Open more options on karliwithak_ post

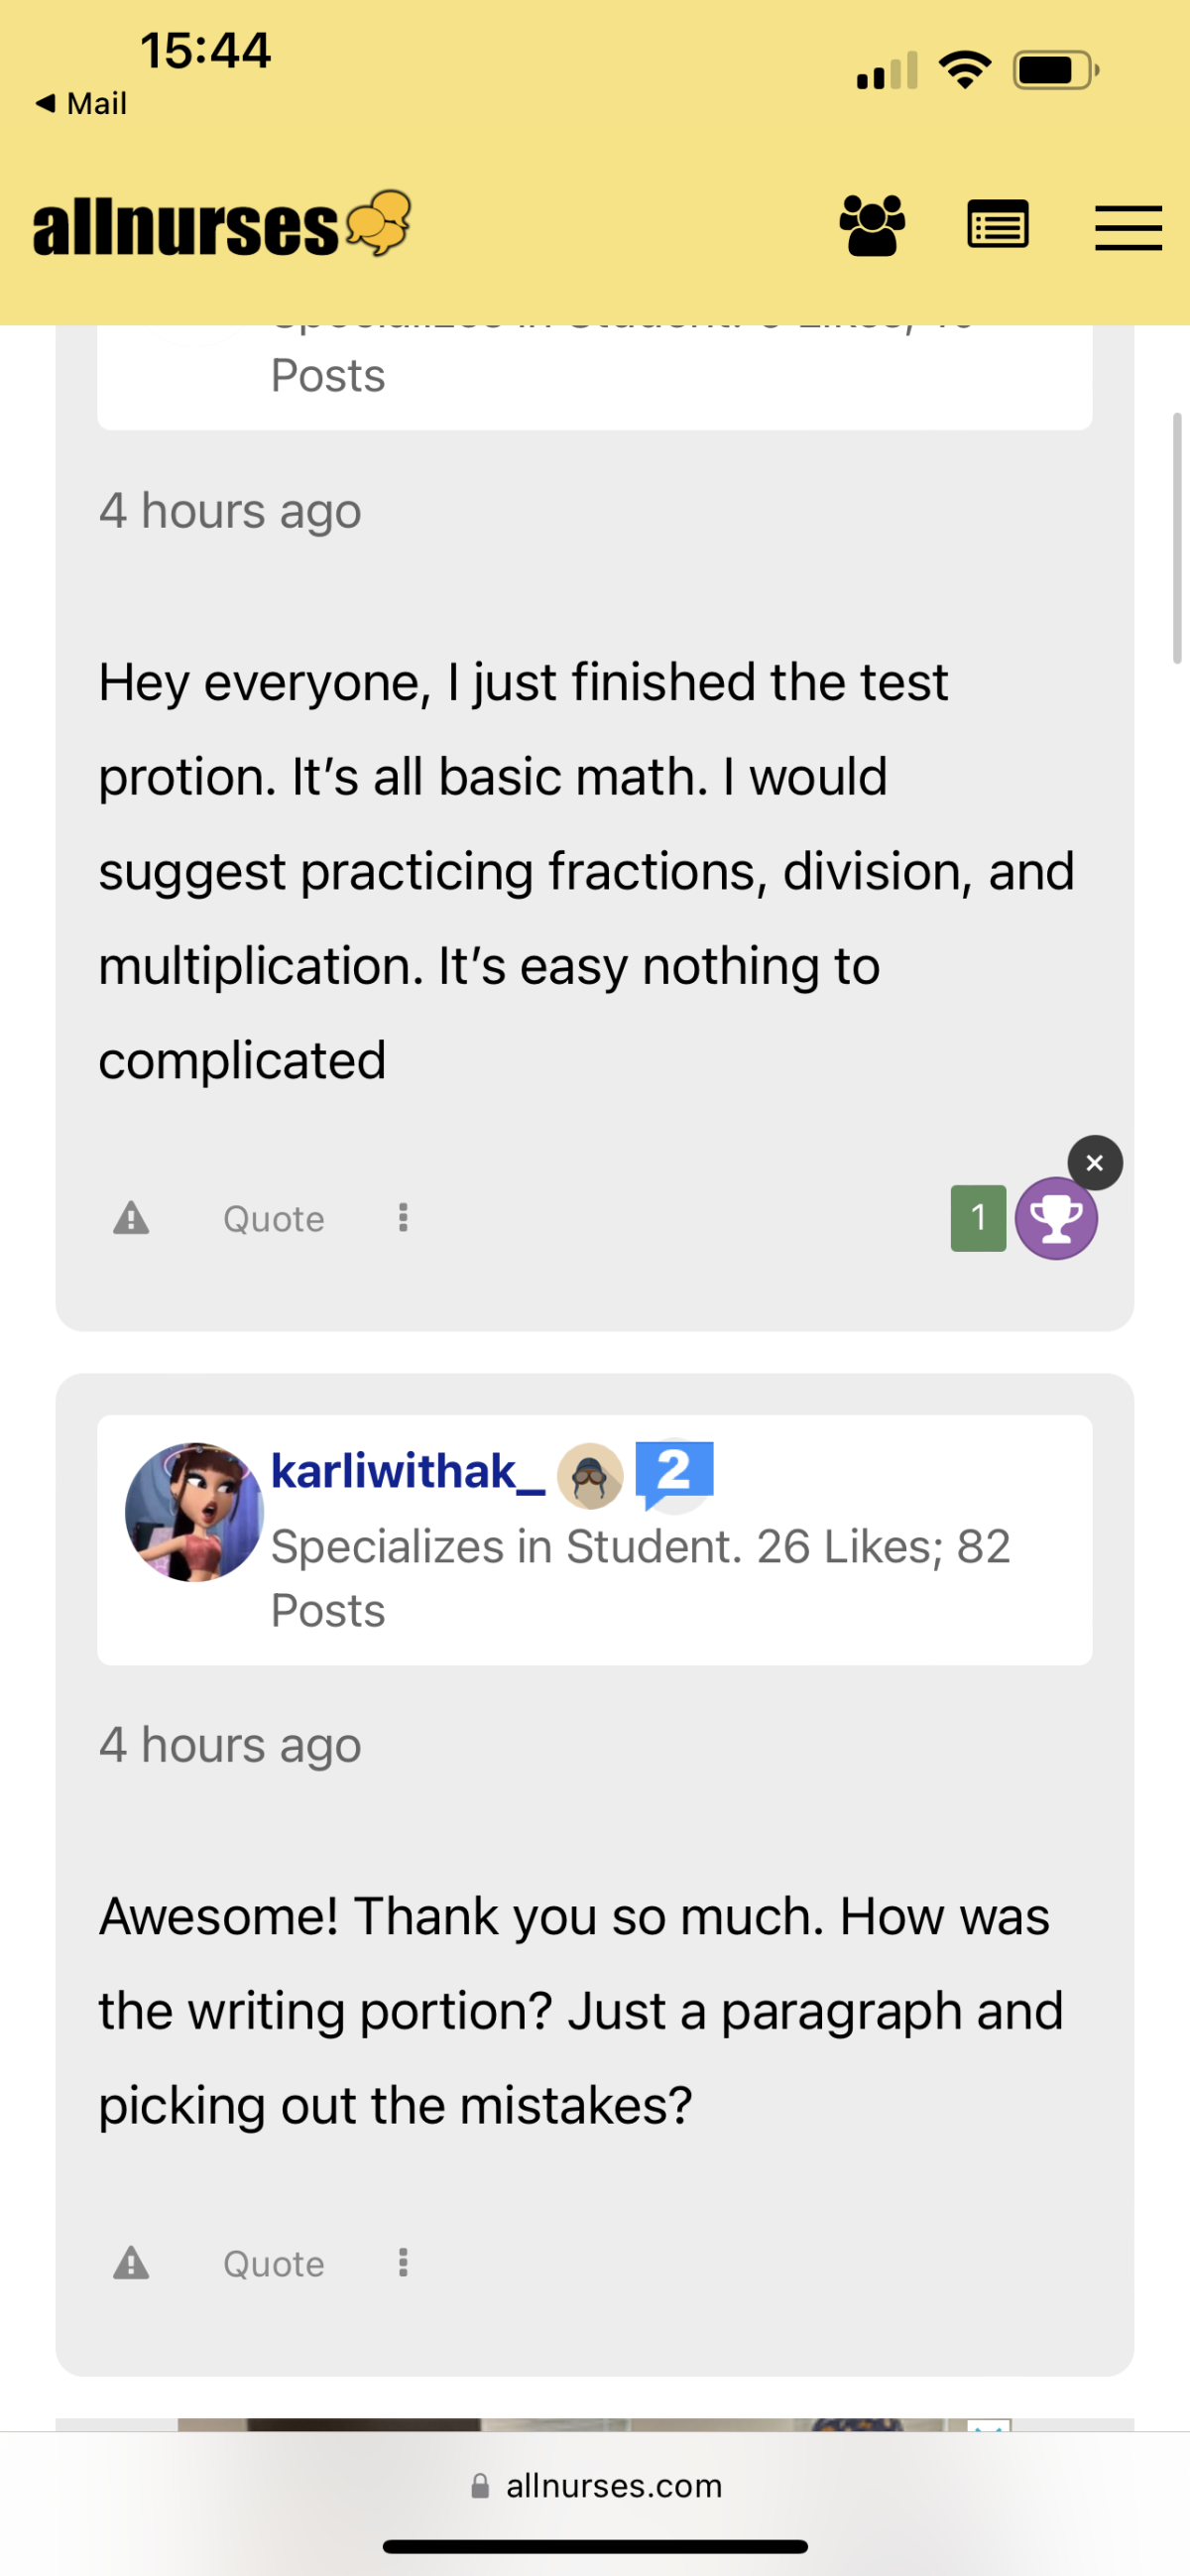pyautogui.click(x=403, y=2262)
